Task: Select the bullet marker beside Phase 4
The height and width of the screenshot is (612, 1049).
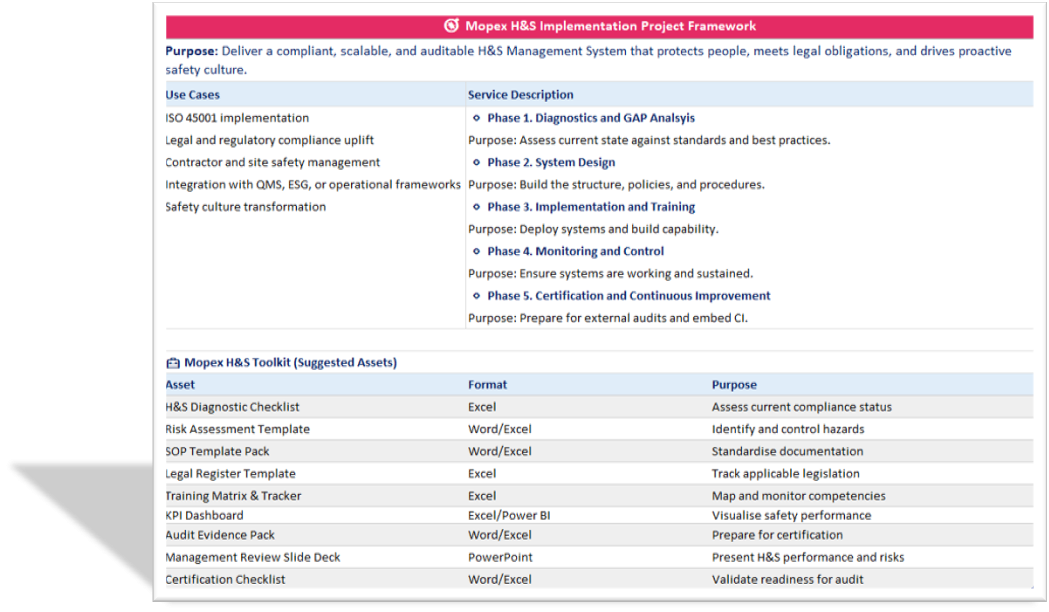Action: coord(477,251)
